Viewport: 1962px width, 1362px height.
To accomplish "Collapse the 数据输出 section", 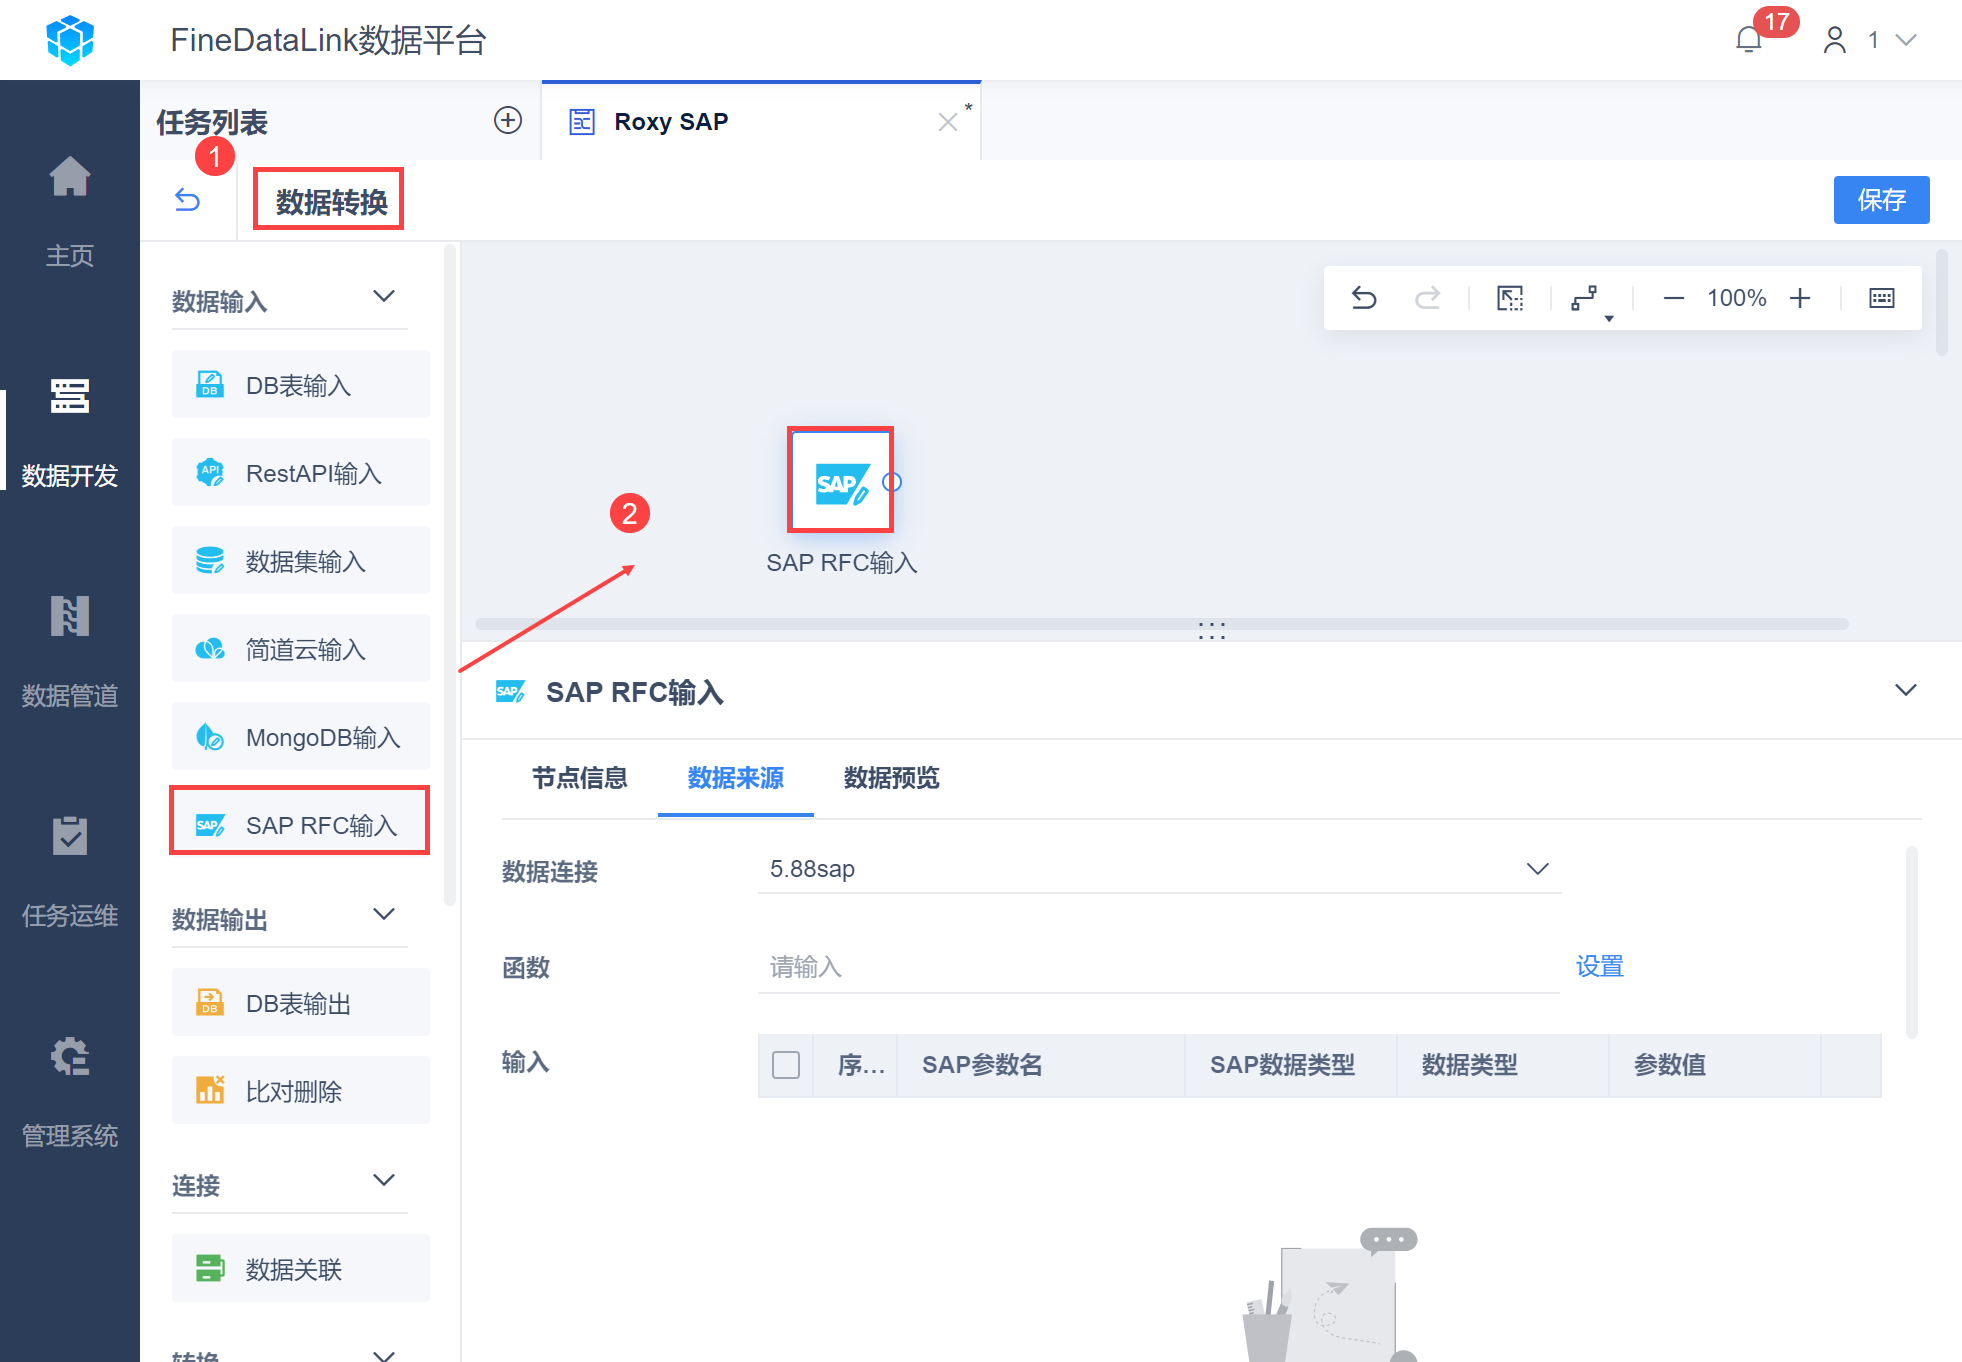I will pyautogui.click(x=384, y=915).
